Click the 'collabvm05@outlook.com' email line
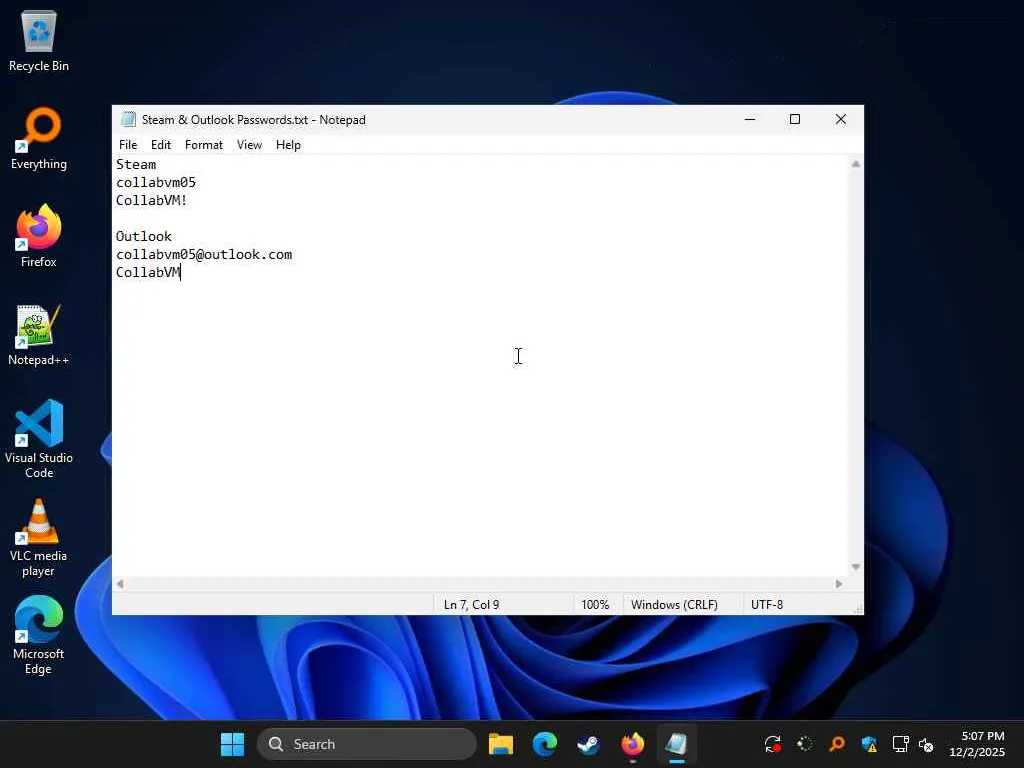 click(204, 255)
